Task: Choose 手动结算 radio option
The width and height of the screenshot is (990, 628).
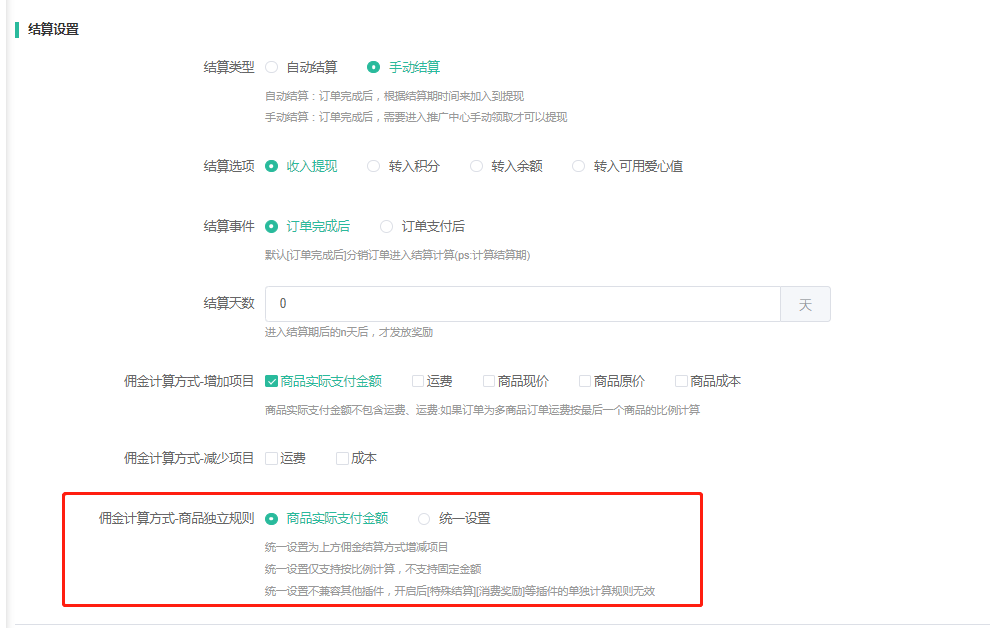Action: [x=374, y=68]
